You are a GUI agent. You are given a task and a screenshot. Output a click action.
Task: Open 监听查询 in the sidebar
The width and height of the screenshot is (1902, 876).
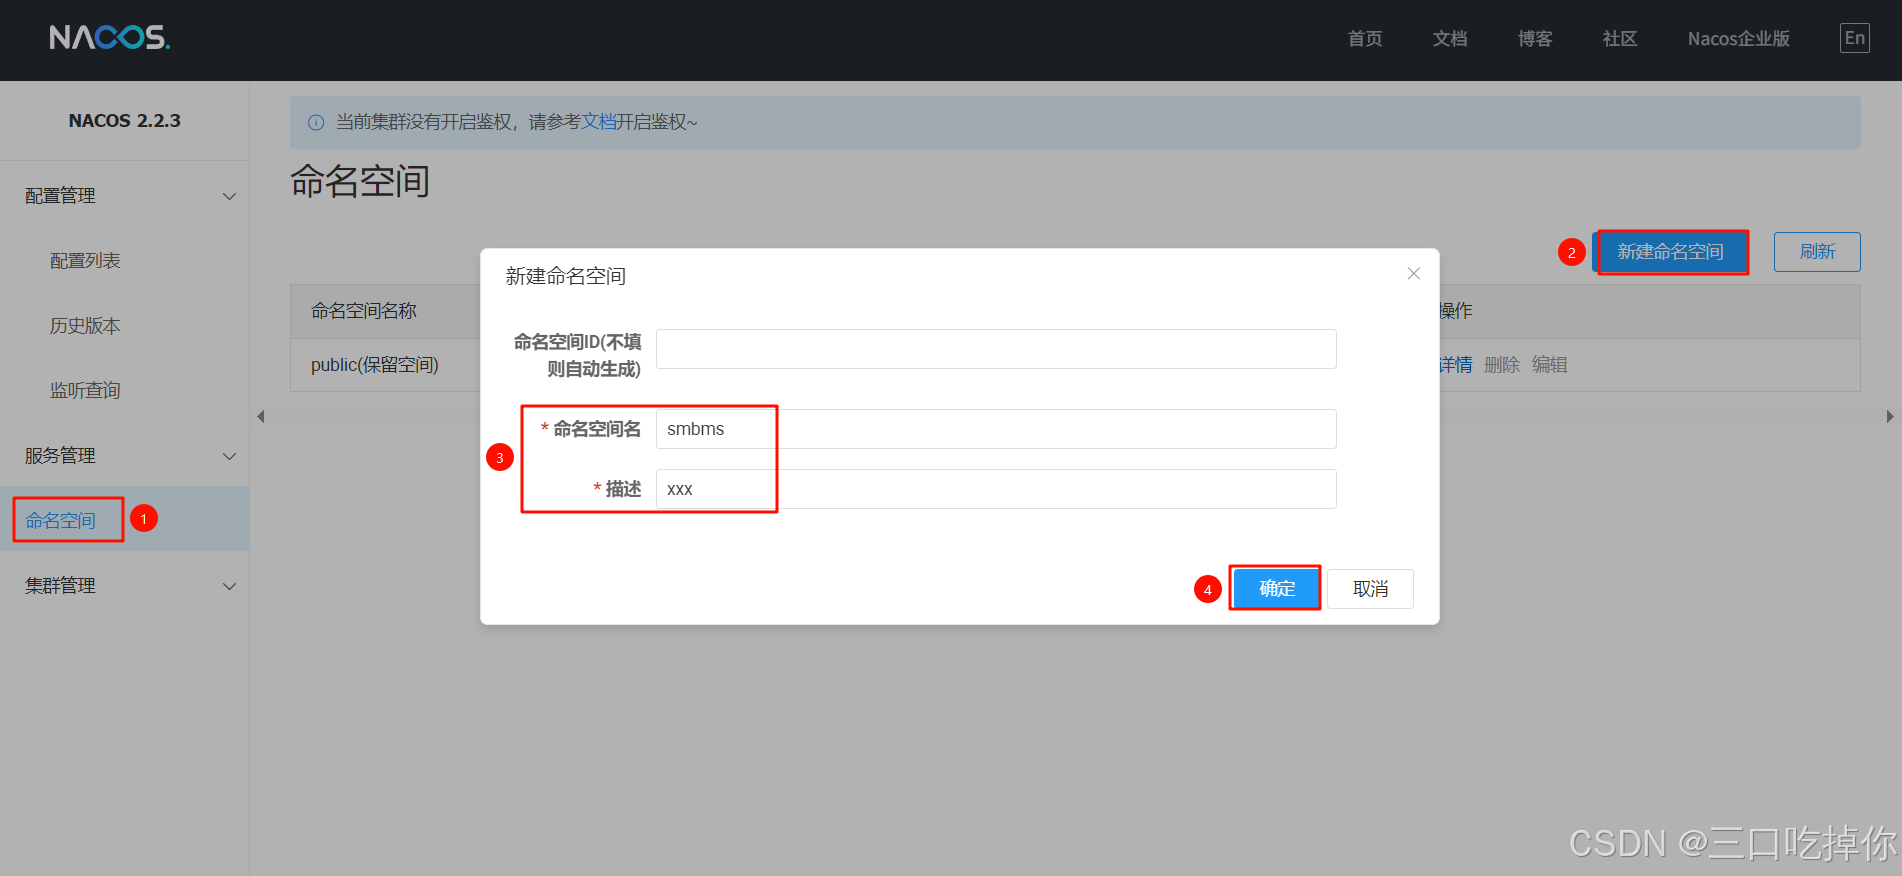(x=85, y=391)
